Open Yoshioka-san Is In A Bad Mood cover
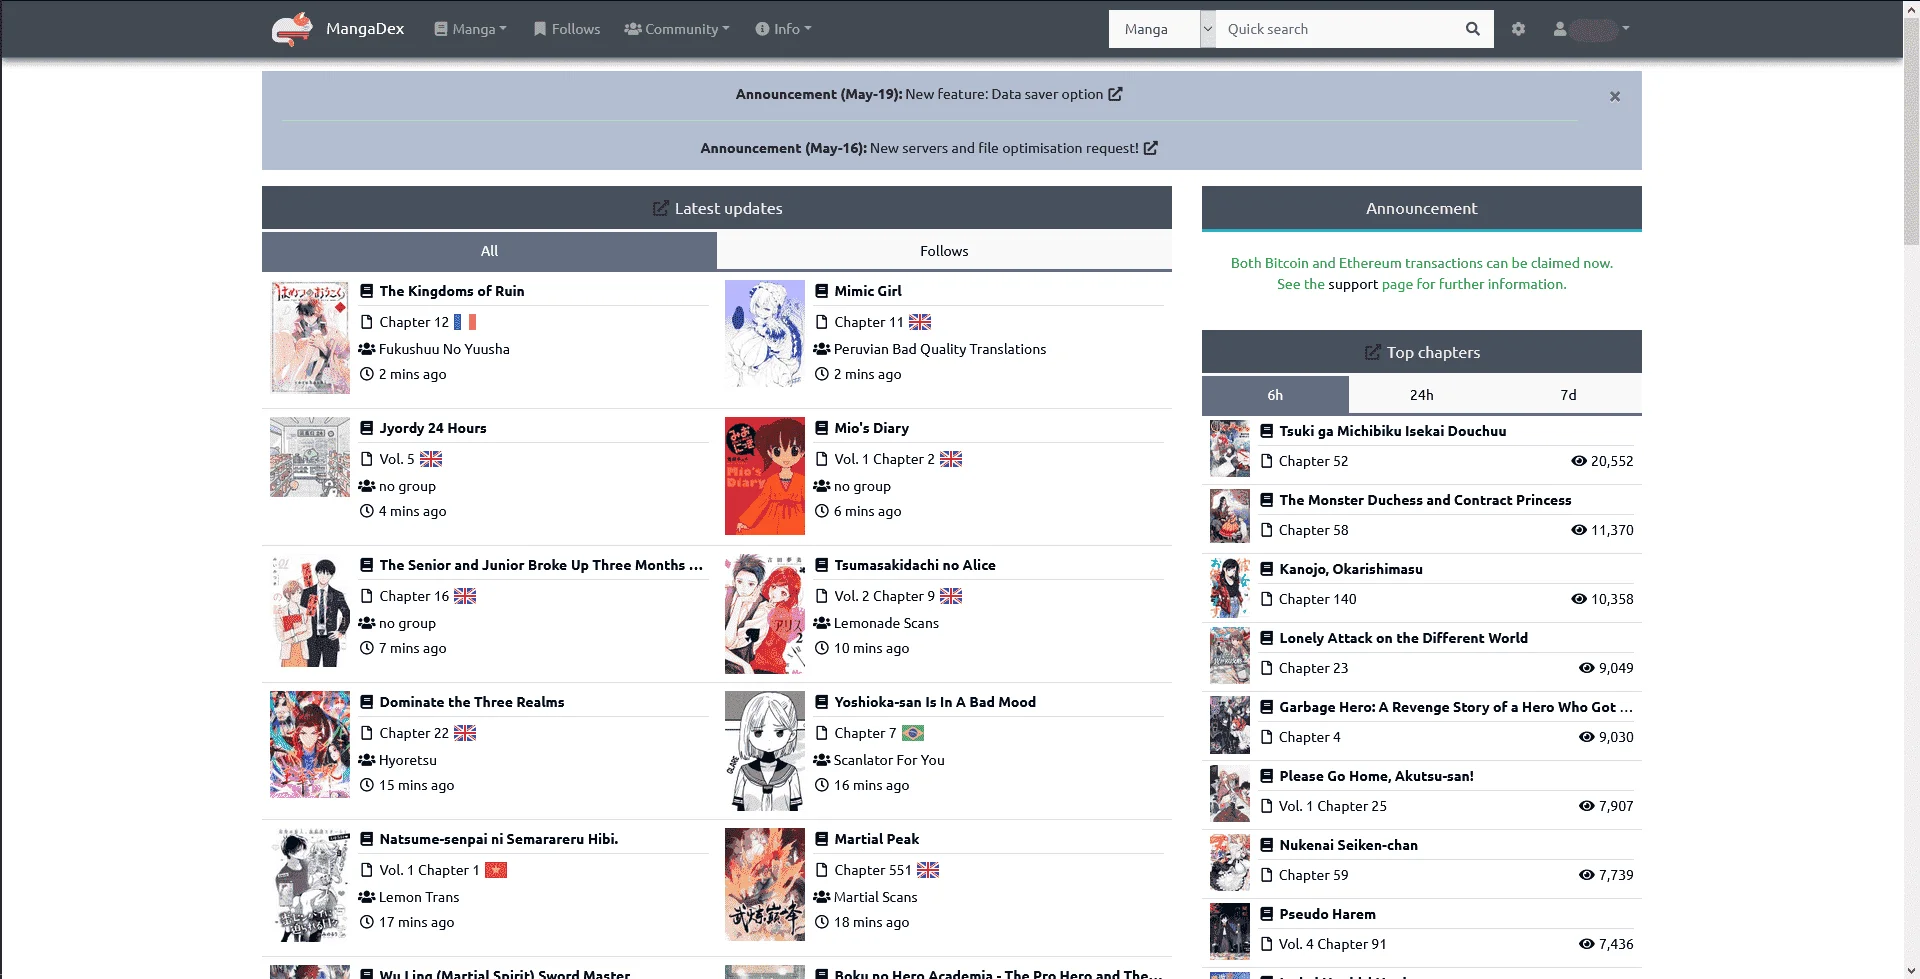The width and height of the screenshot is (1920, 979). click(x=765, y=751)
